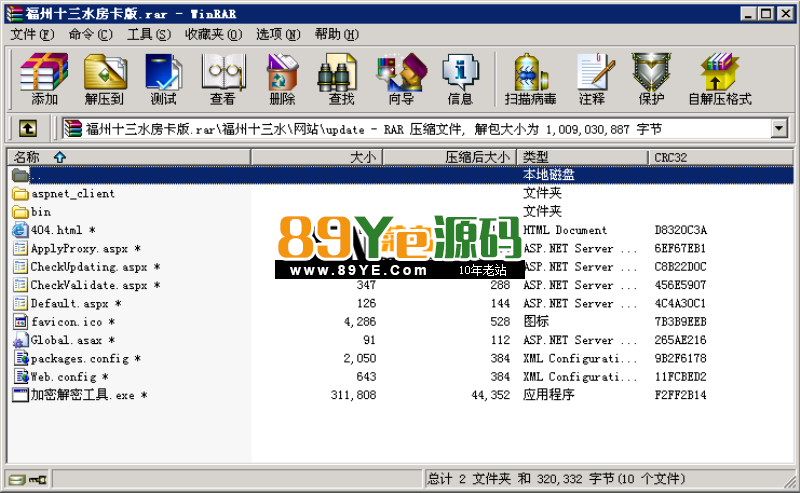800x493 pixels.
Task: Click the WinRAR title bar icon
Action: tap(14, 13)
